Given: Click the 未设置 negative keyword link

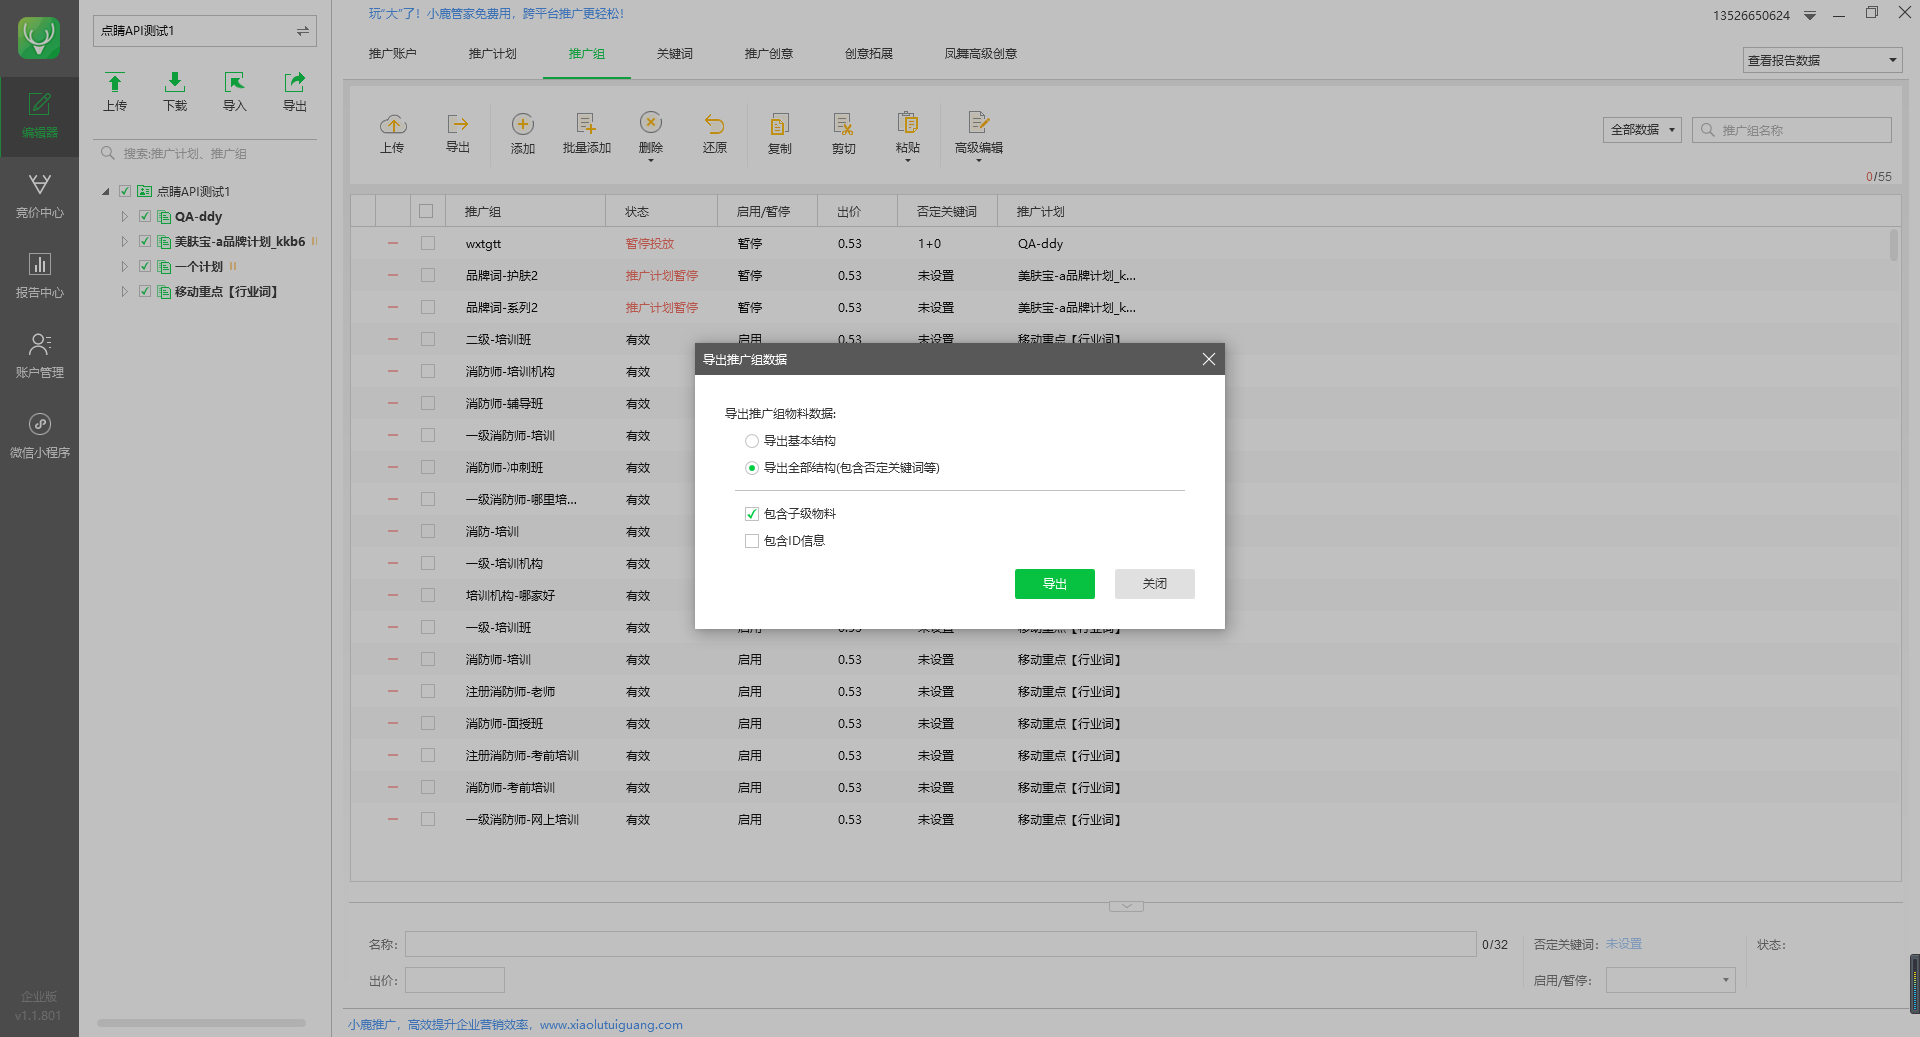Looking at the screenshot, I should tap(1623, 944).
